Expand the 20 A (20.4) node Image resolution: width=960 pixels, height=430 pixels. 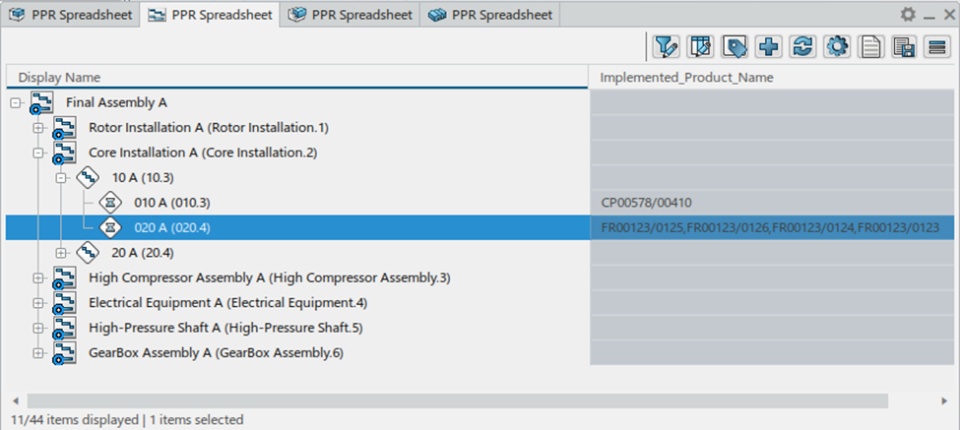62,252
